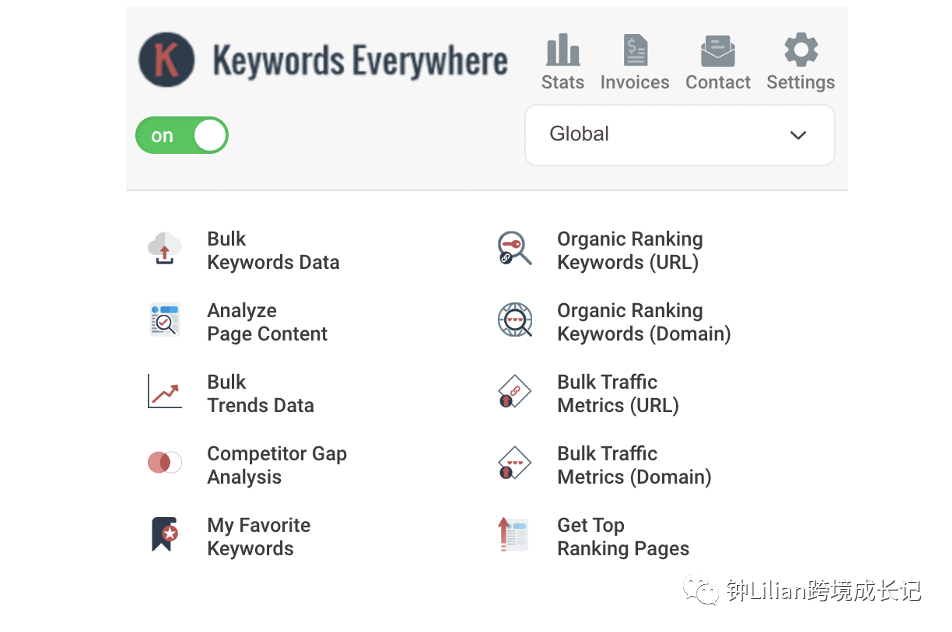Open the Settings gear icon
Screen dimensions: 952x632
(x=801, y=49)
